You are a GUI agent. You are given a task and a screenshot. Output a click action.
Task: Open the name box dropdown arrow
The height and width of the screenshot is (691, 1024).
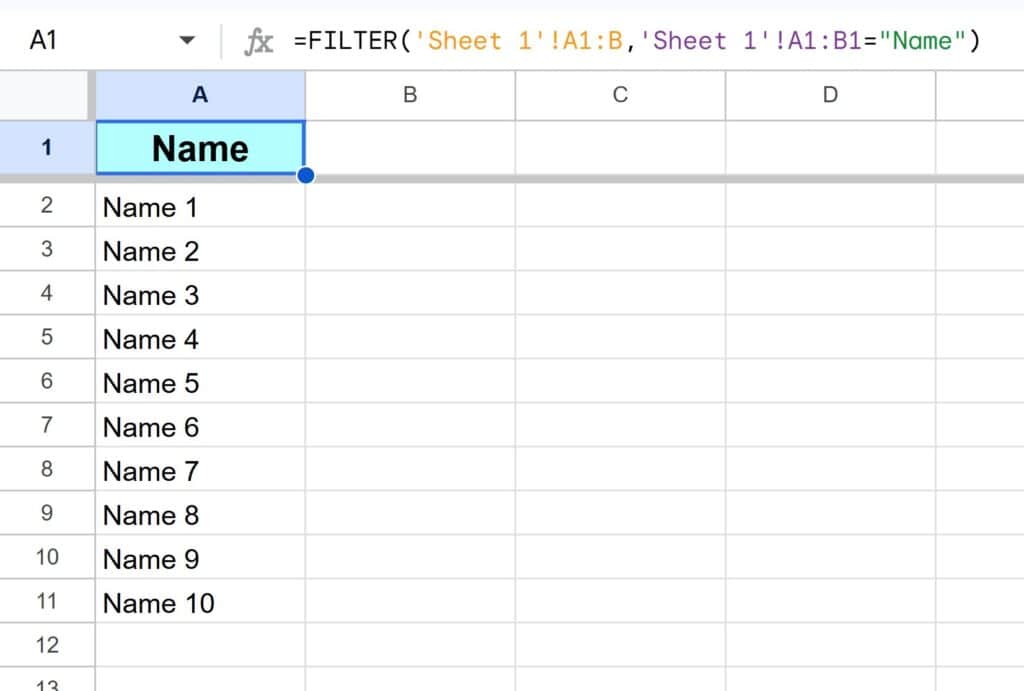[187, 40]
